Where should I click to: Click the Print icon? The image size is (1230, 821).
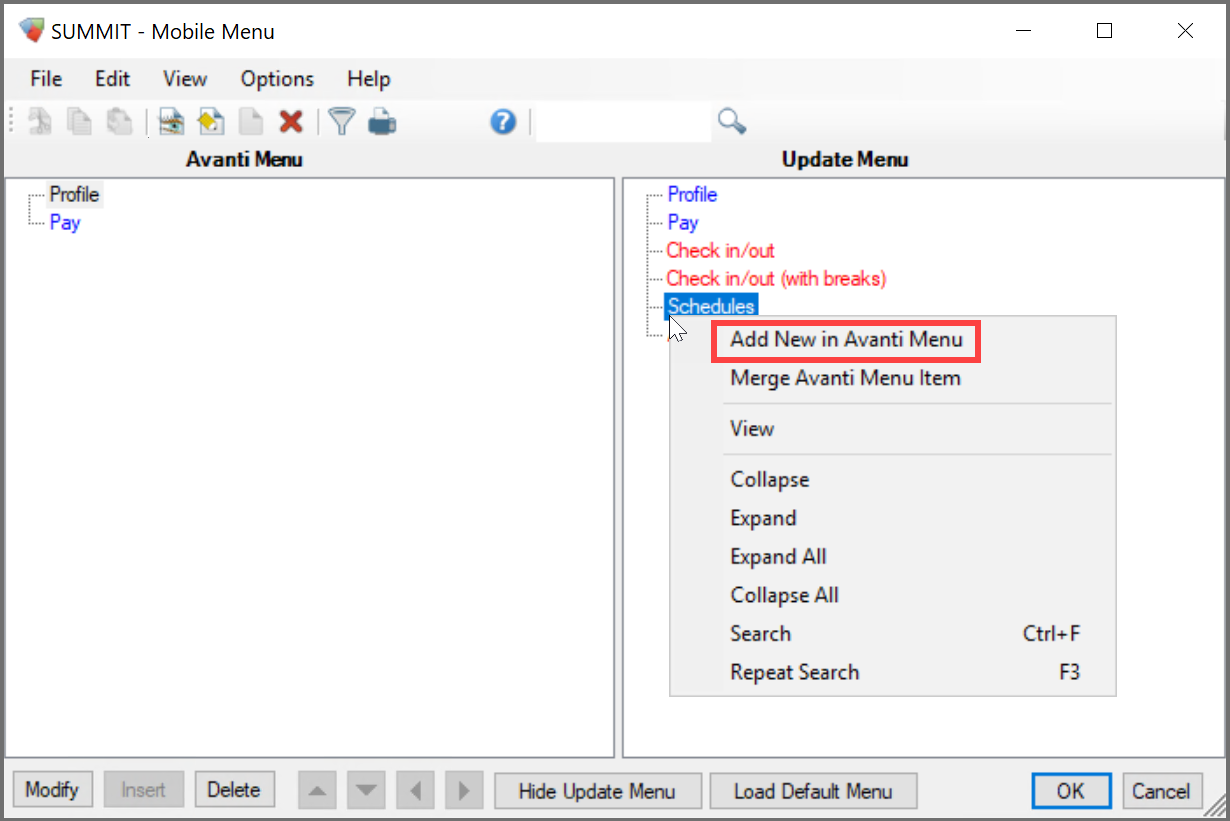tap(382, 123)
